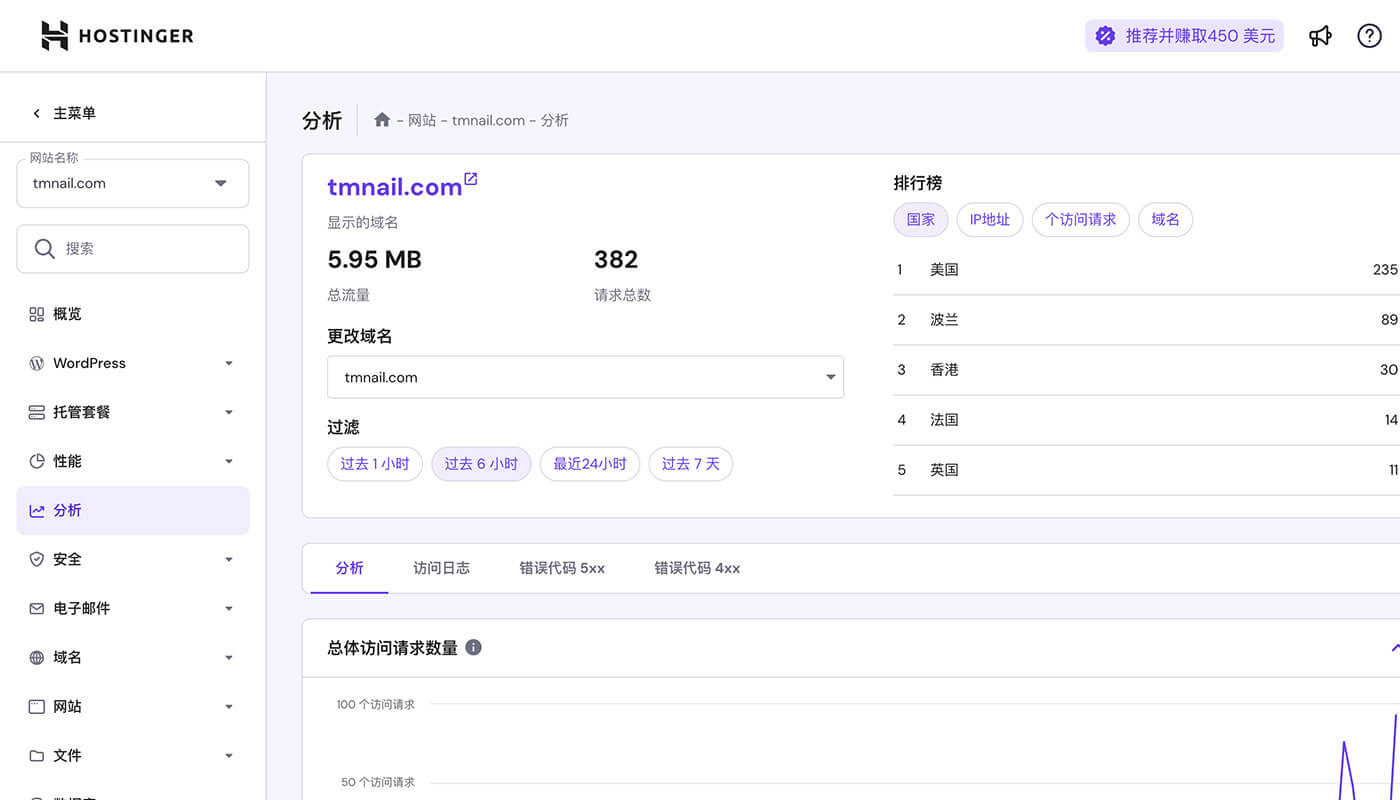Select the 过去 1 小时 filter

point(375,464)
